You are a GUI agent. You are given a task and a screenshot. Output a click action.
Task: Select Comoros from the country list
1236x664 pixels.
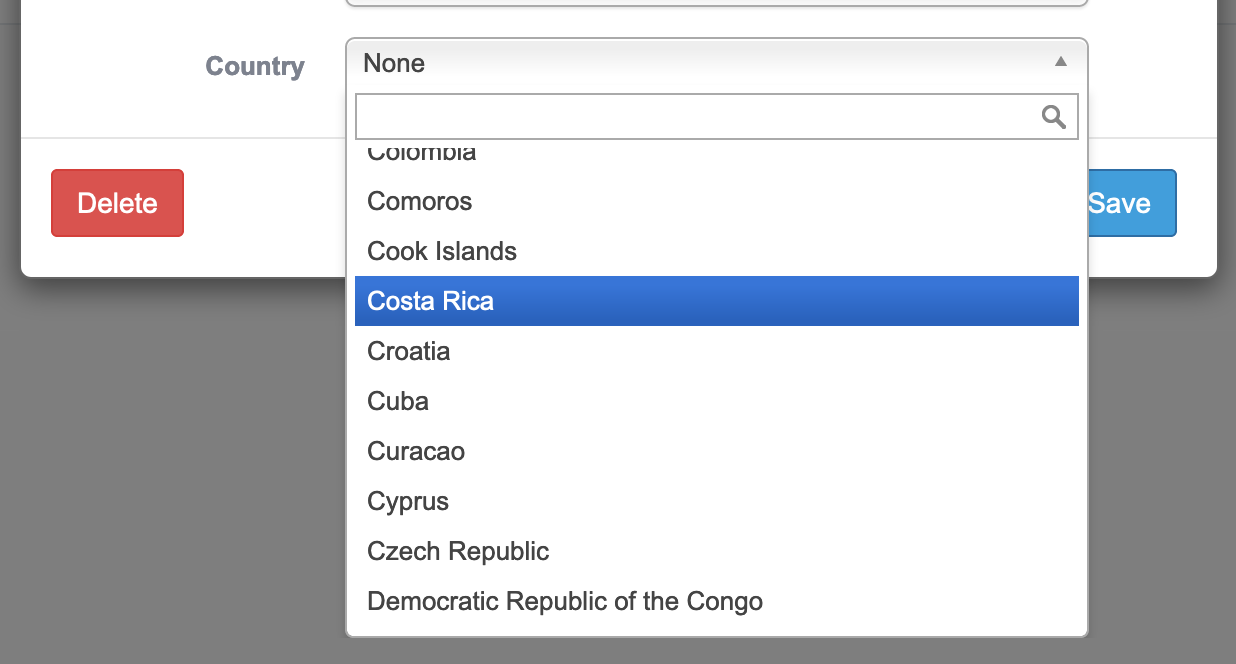(x=420, y=201)
